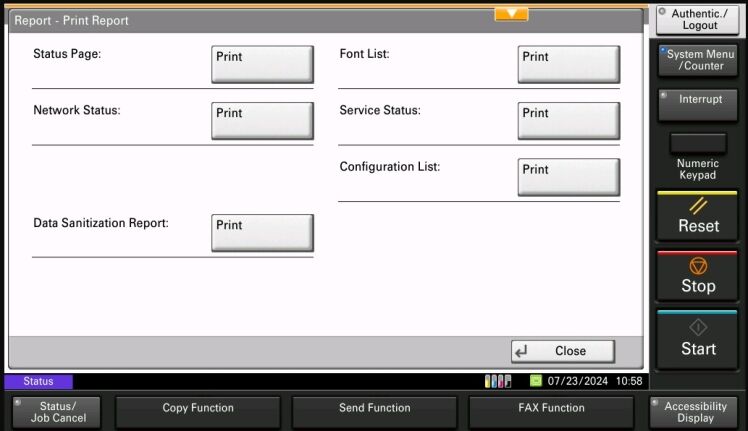
Task: Expand the orange dropdown arrow at top
Action: (511, 14)
